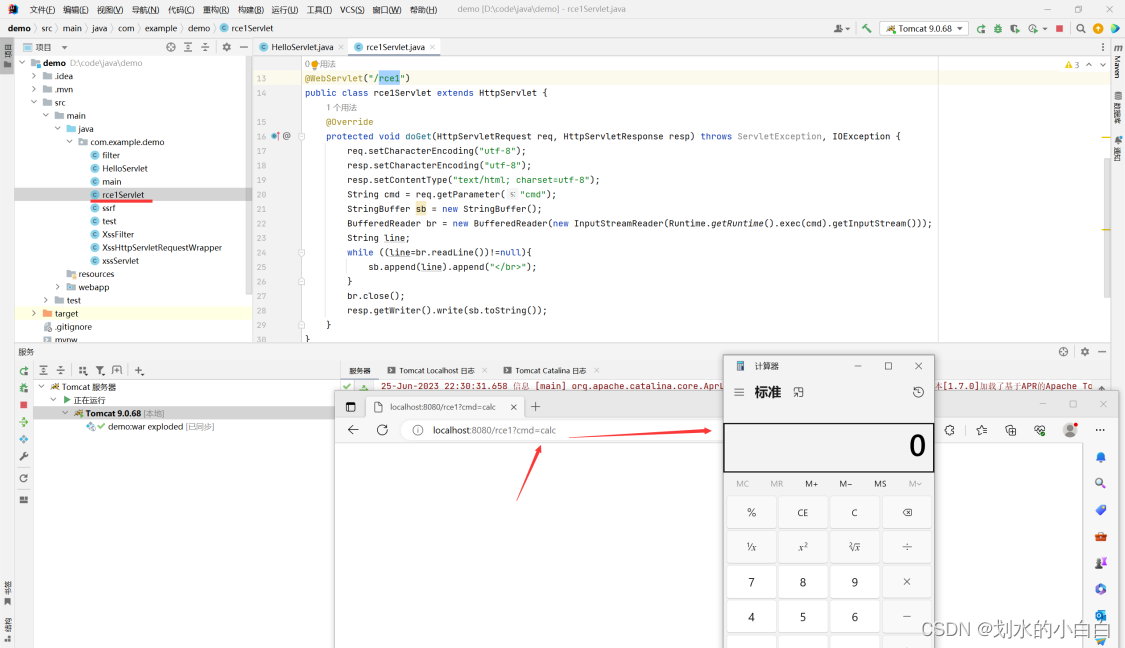Open Search Everywhere magnifier icon
Viewport: 1125px width, 648px height.
pyautogui.click(x=1081, y=29)
